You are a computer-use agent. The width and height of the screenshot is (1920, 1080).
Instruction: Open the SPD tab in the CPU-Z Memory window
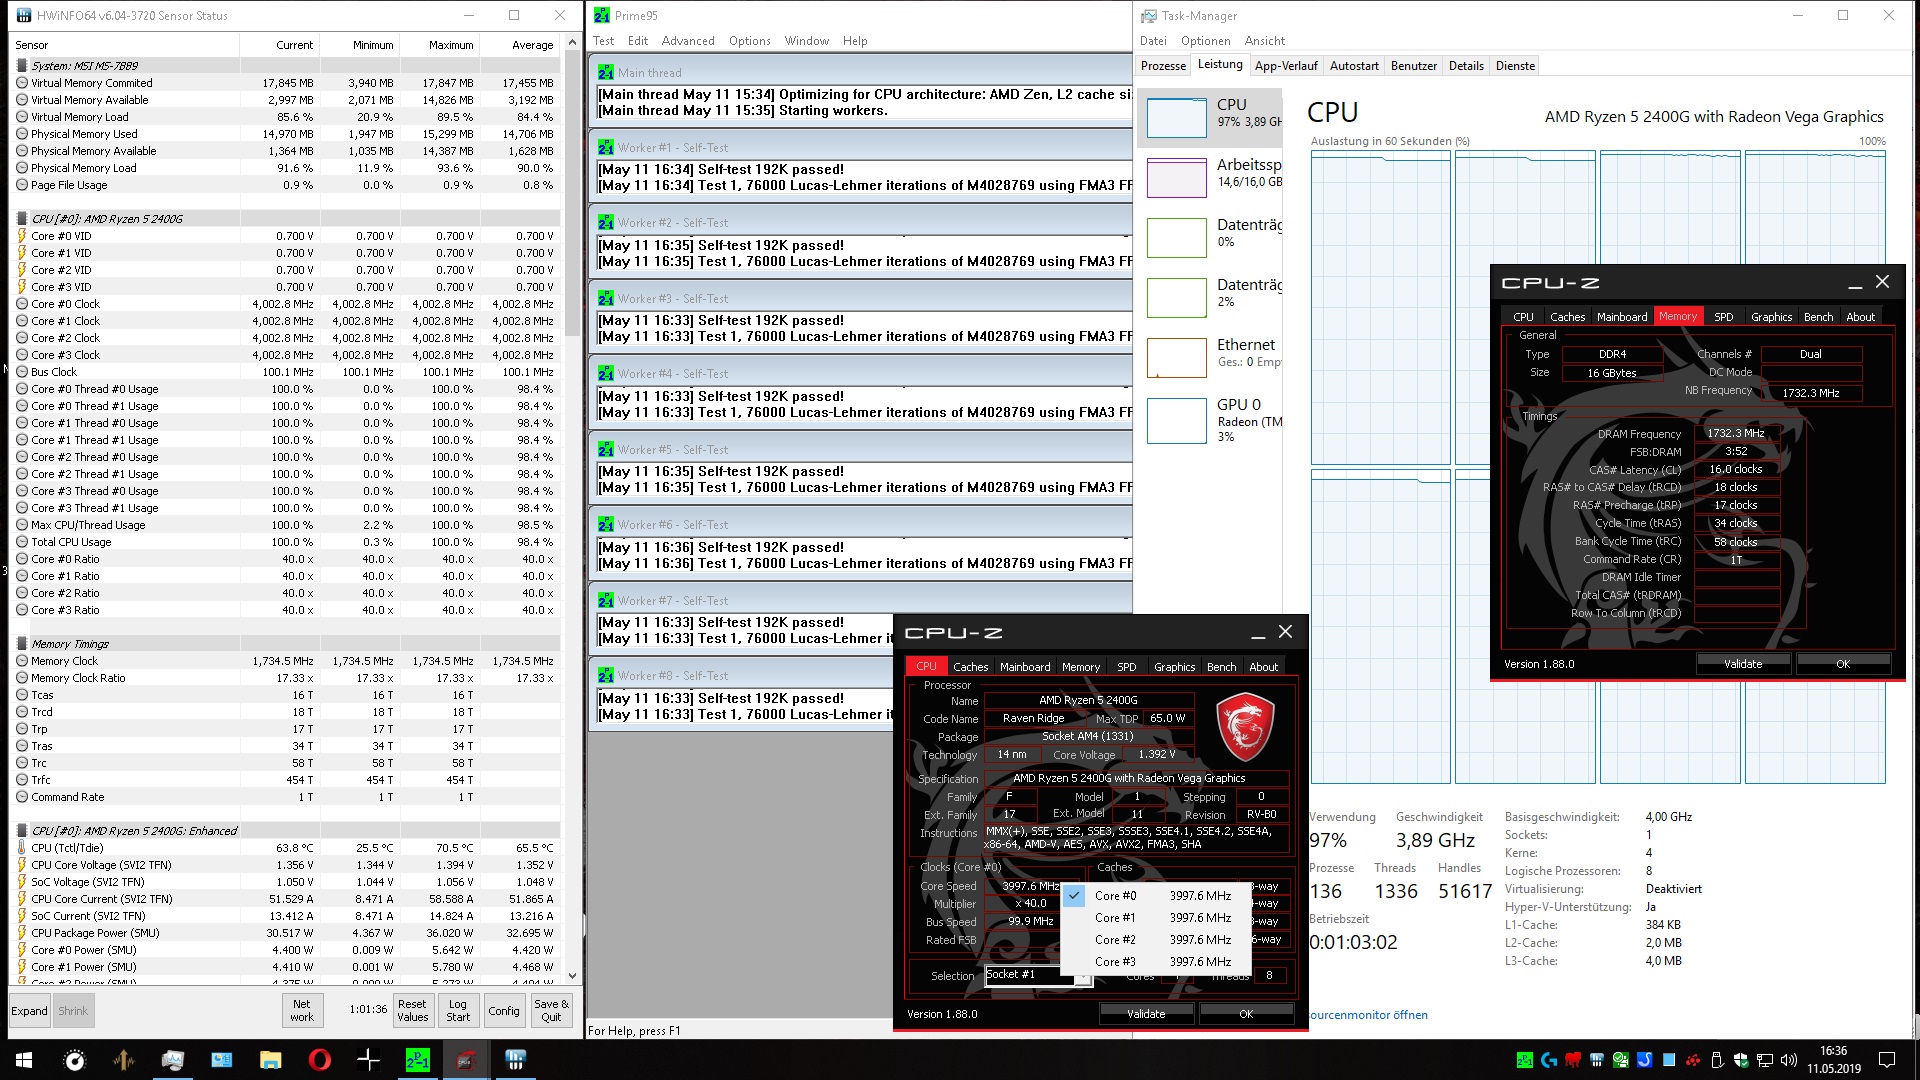point(1723,317)
